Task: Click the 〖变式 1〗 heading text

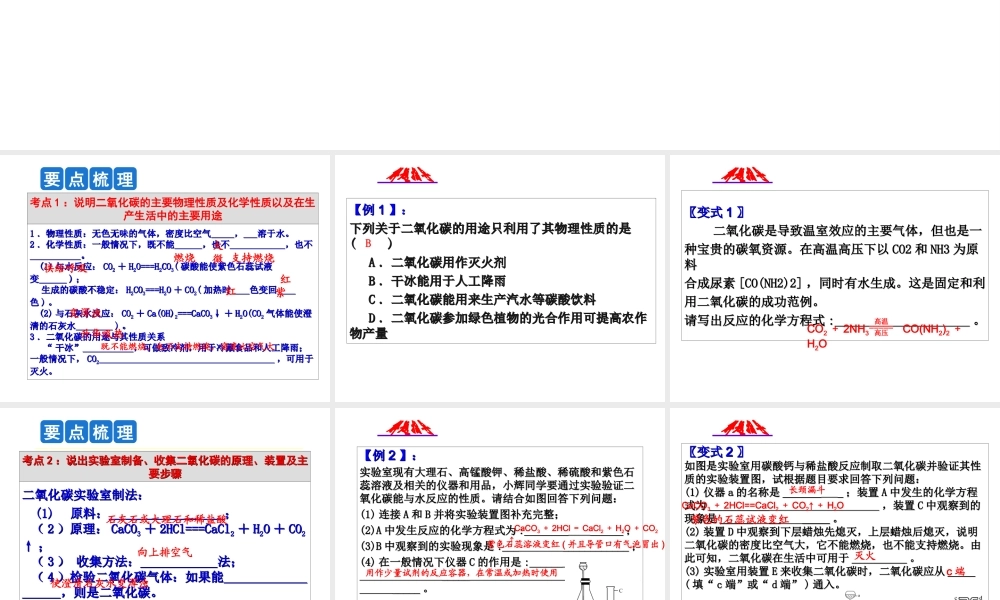Action: 716,212
